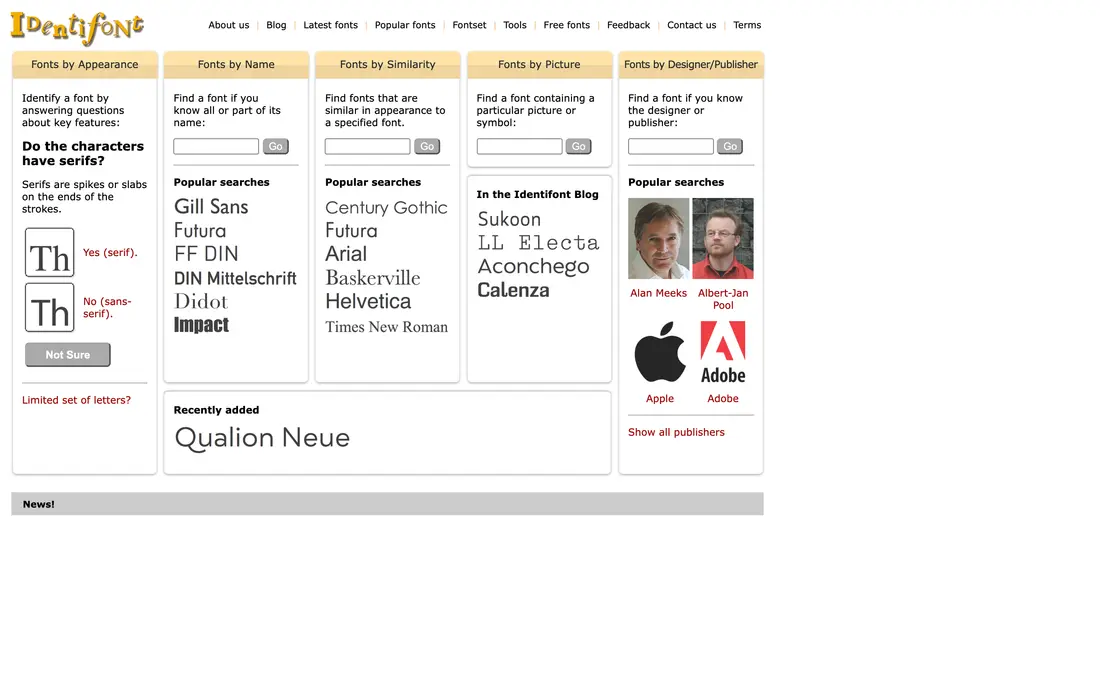Image resolution: width=1100 pixels, height=688 pixels.
Task: Open Alan Meeks designer photo
Action: [658, 238]
